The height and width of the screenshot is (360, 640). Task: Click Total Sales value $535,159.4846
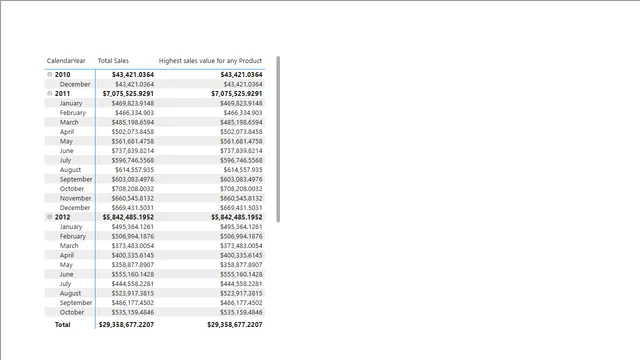[x=133, y=312]
